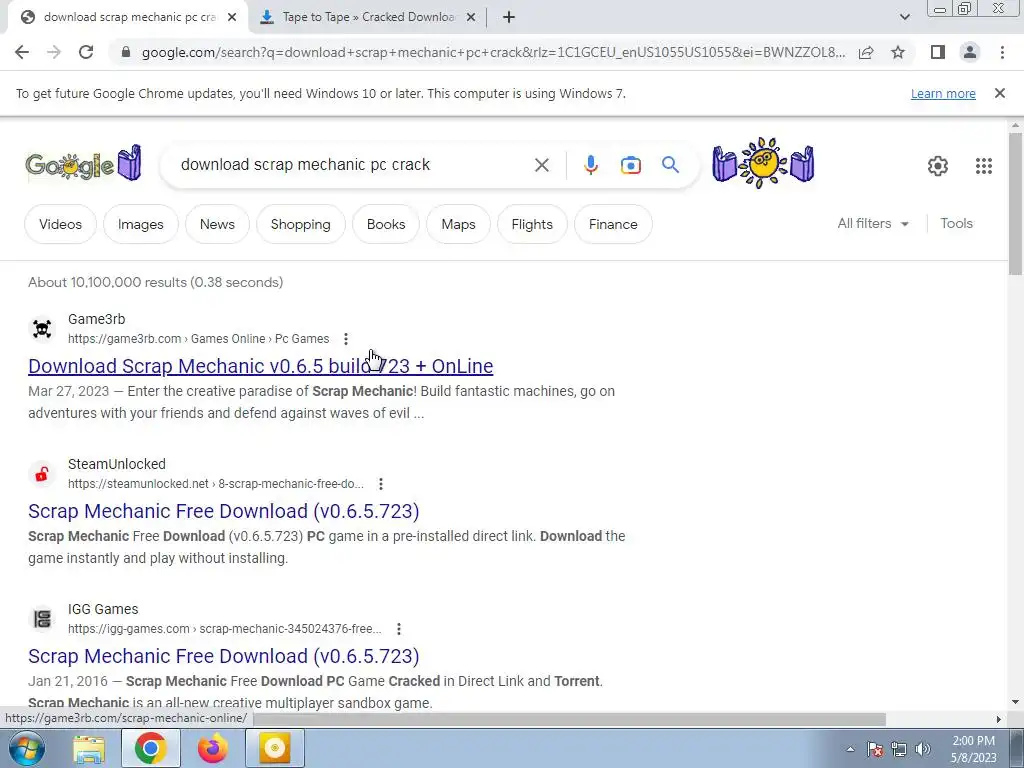Image resolution: width=1024 pixels, height=768 pixels.
Task: Open more options for the IGG Games result
Action: [398, 629]
